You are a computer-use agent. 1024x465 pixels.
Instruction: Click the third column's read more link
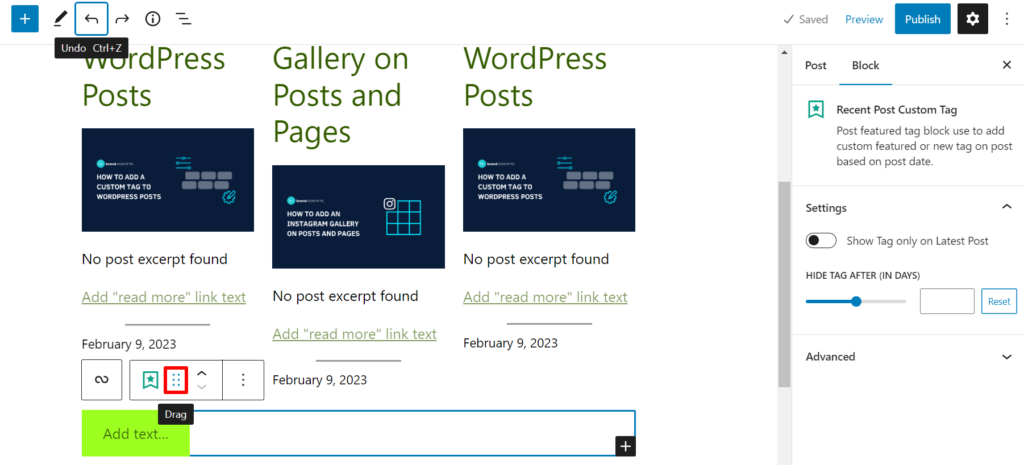[x=545, y=297]
